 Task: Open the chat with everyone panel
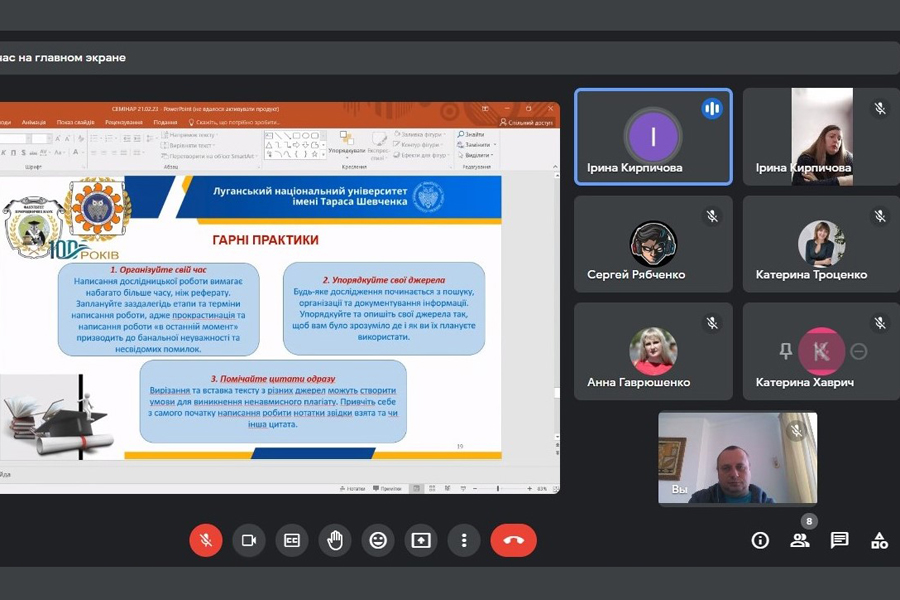point(839,540)
